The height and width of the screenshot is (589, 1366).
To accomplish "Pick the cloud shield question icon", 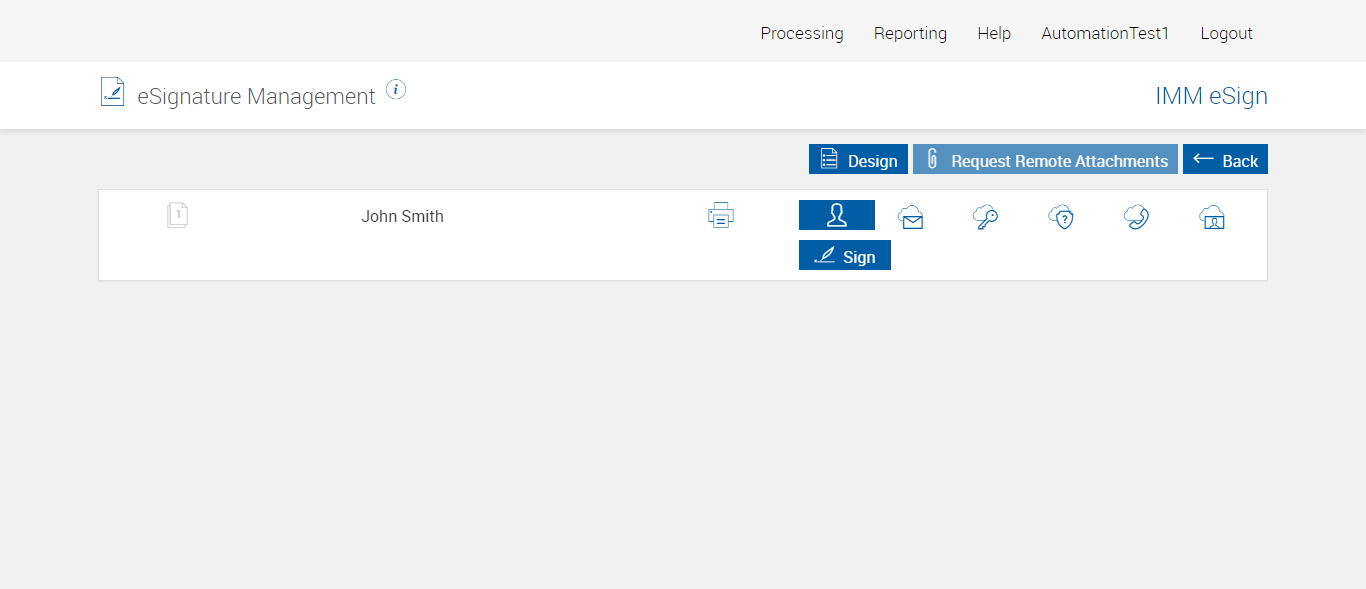I will [x=1061, y=217].
